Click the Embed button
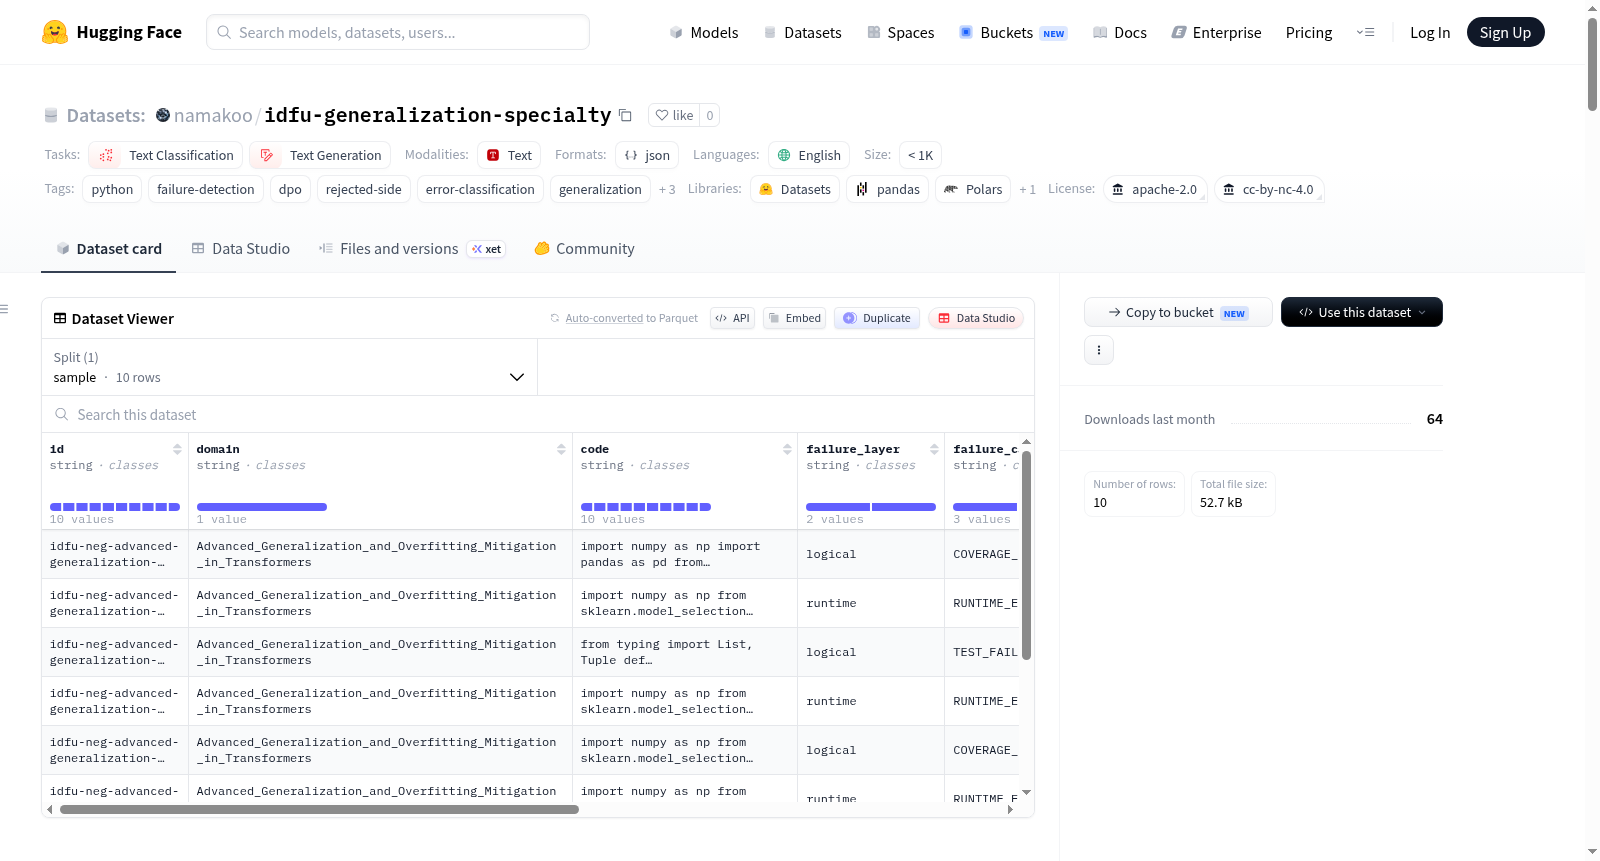 point(794,318)
